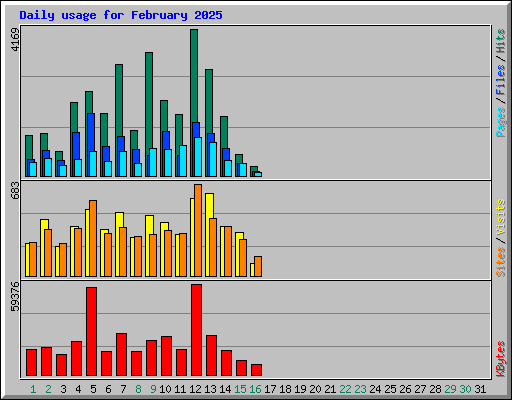Click the Files legend label
The width and height of the screenshot is (512, 400).
pyautogui.click(x=501, y=79)
